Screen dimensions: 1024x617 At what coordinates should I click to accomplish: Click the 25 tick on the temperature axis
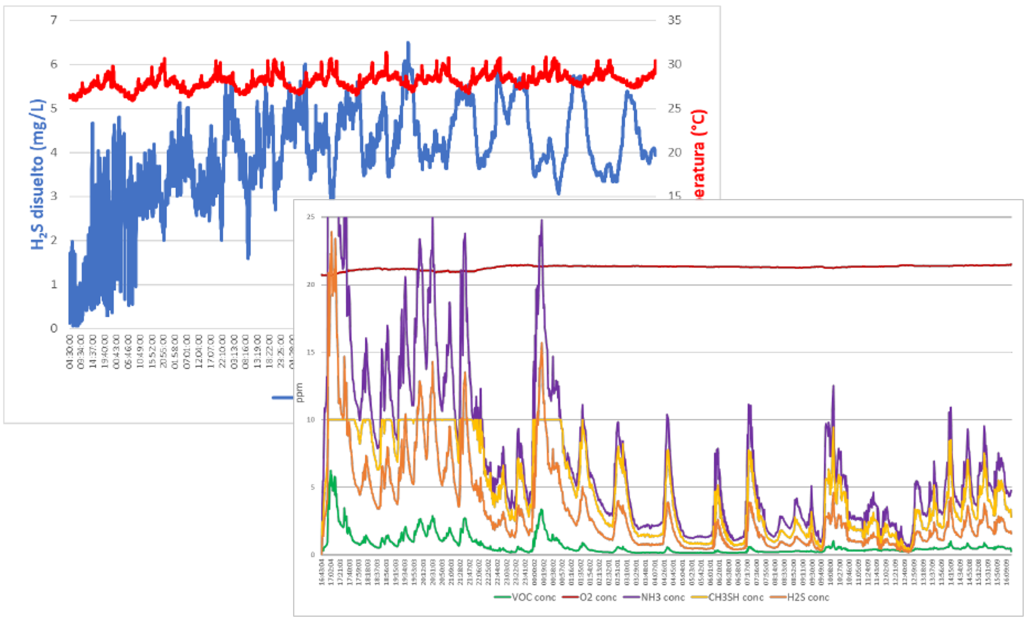click(675, 108)
